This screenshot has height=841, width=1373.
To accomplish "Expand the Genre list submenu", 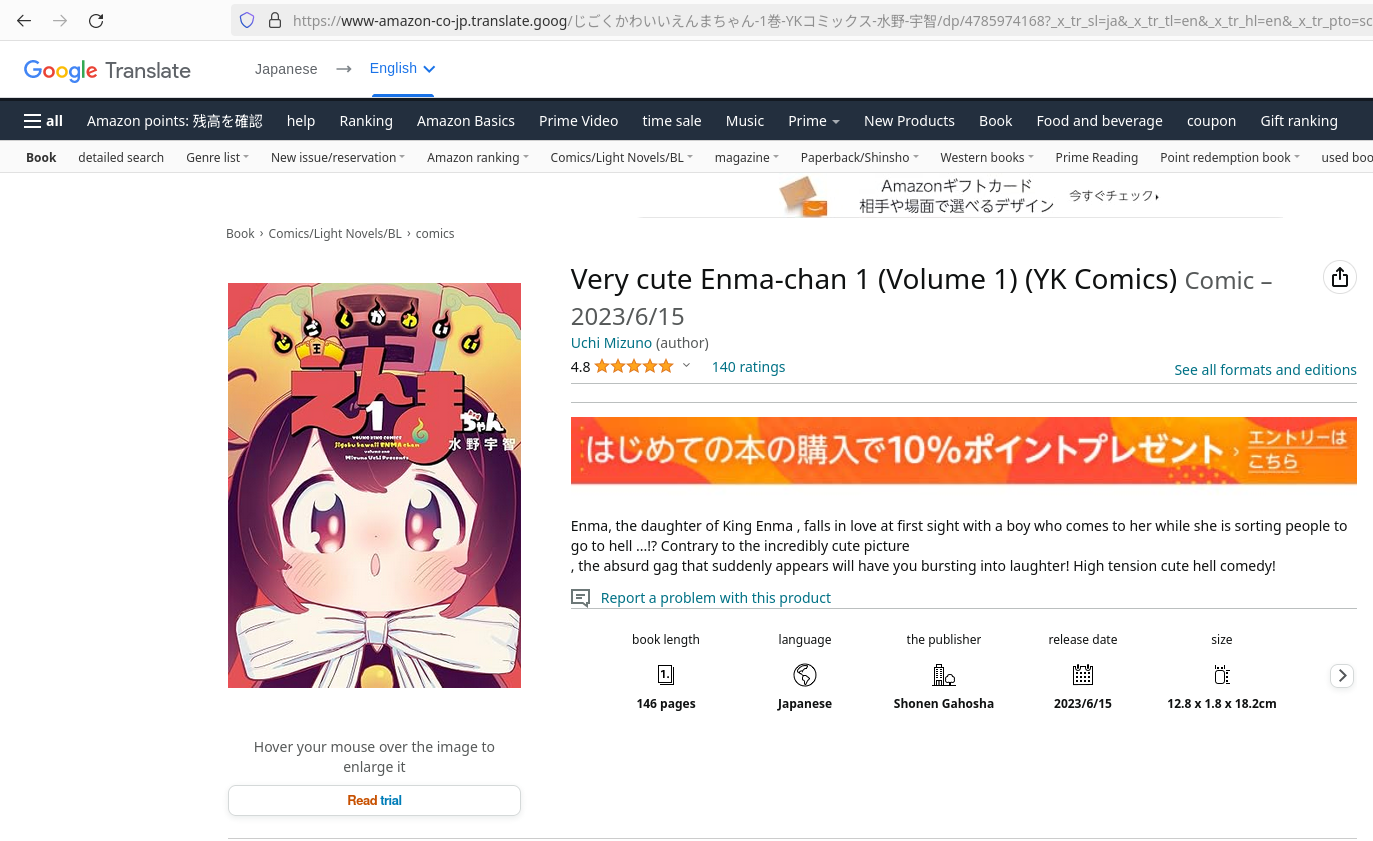I will [217, 157].
